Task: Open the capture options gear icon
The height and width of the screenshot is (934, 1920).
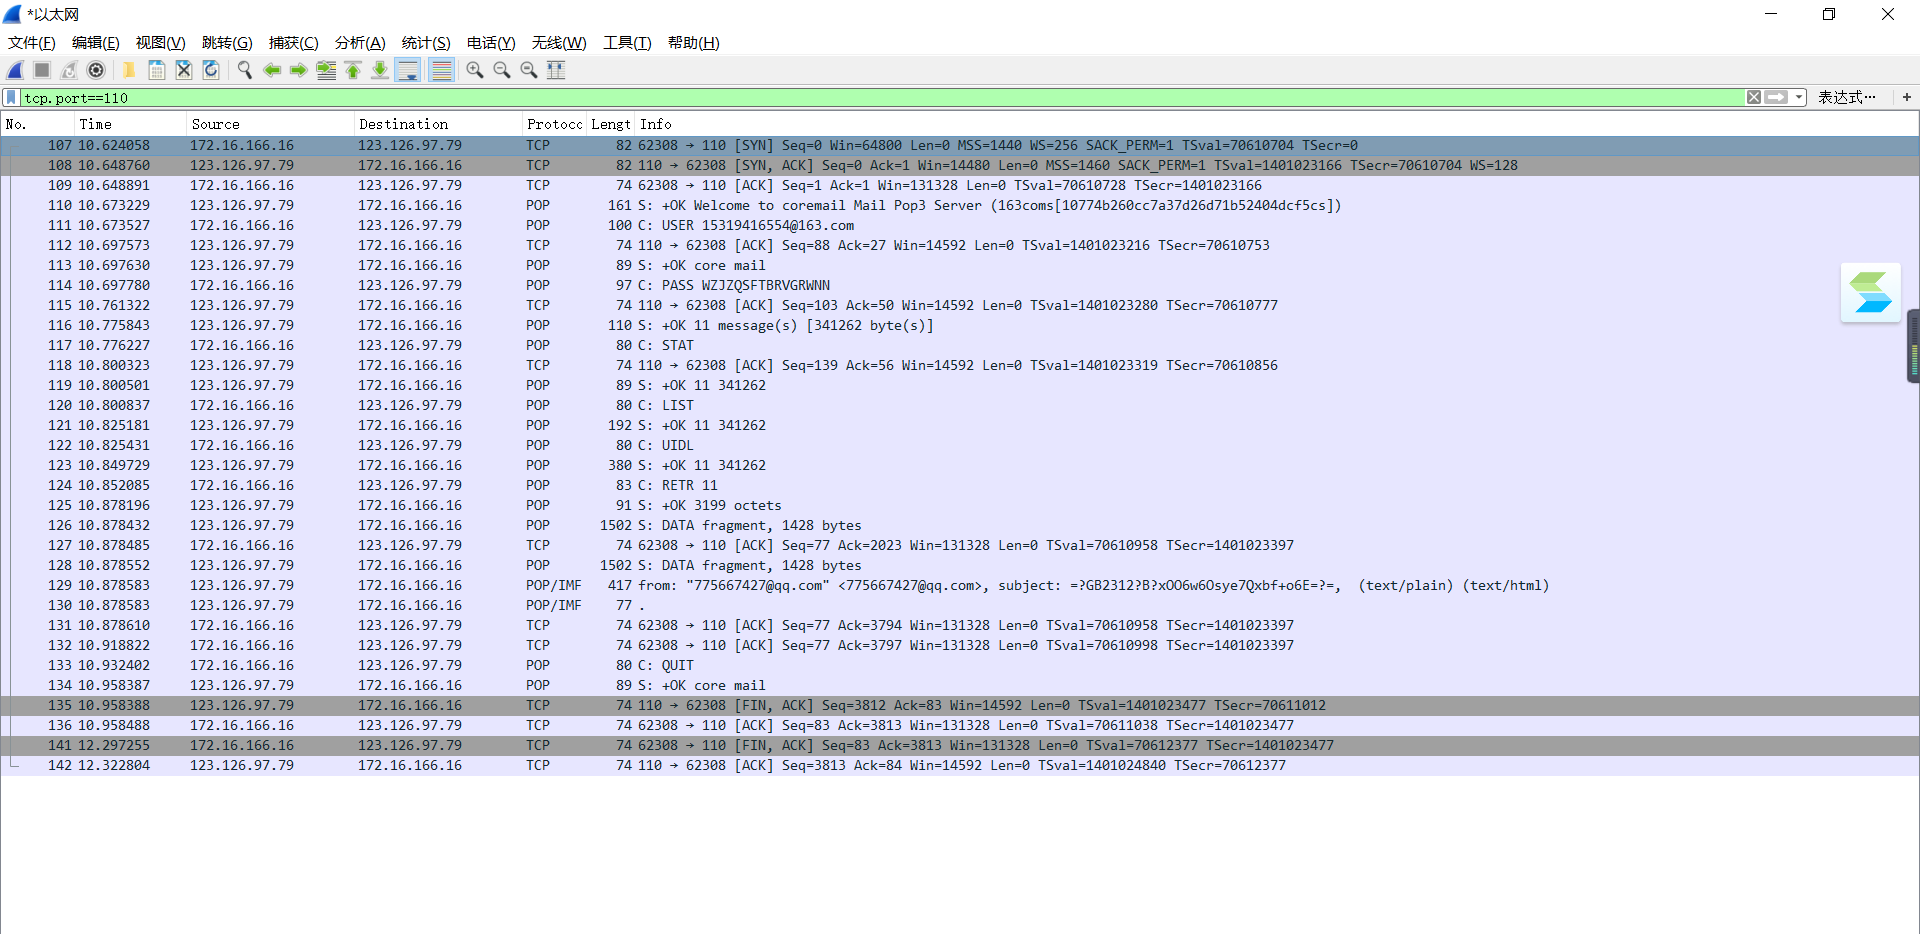Action: (x=96, y=70)
